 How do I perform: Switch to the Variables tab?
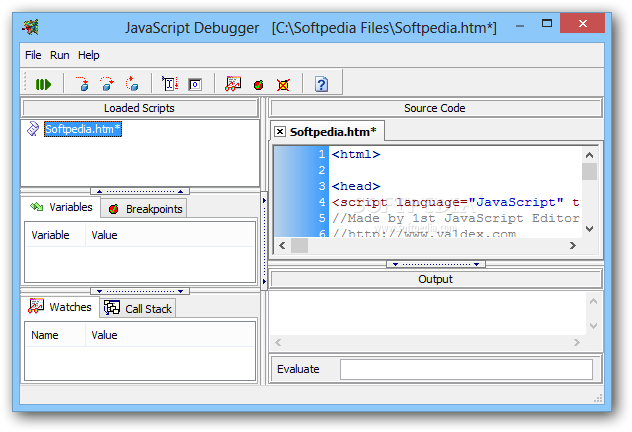tap(61, 207)
